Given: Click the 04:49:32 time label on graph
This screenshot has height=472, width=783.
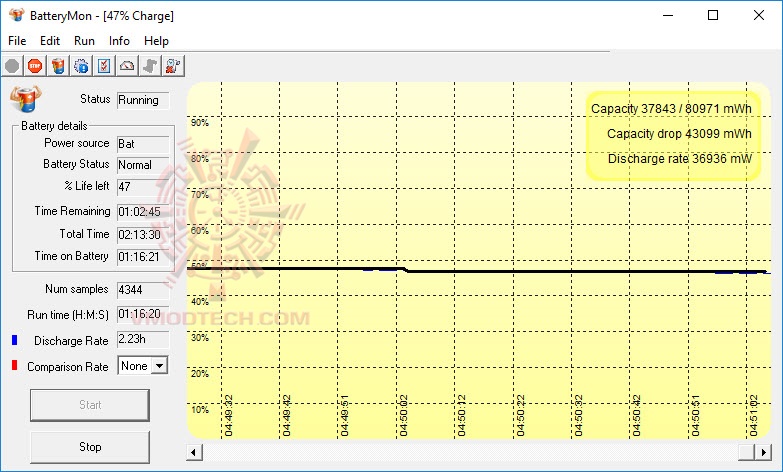Looking at the screenshot, I should [229, 416].
